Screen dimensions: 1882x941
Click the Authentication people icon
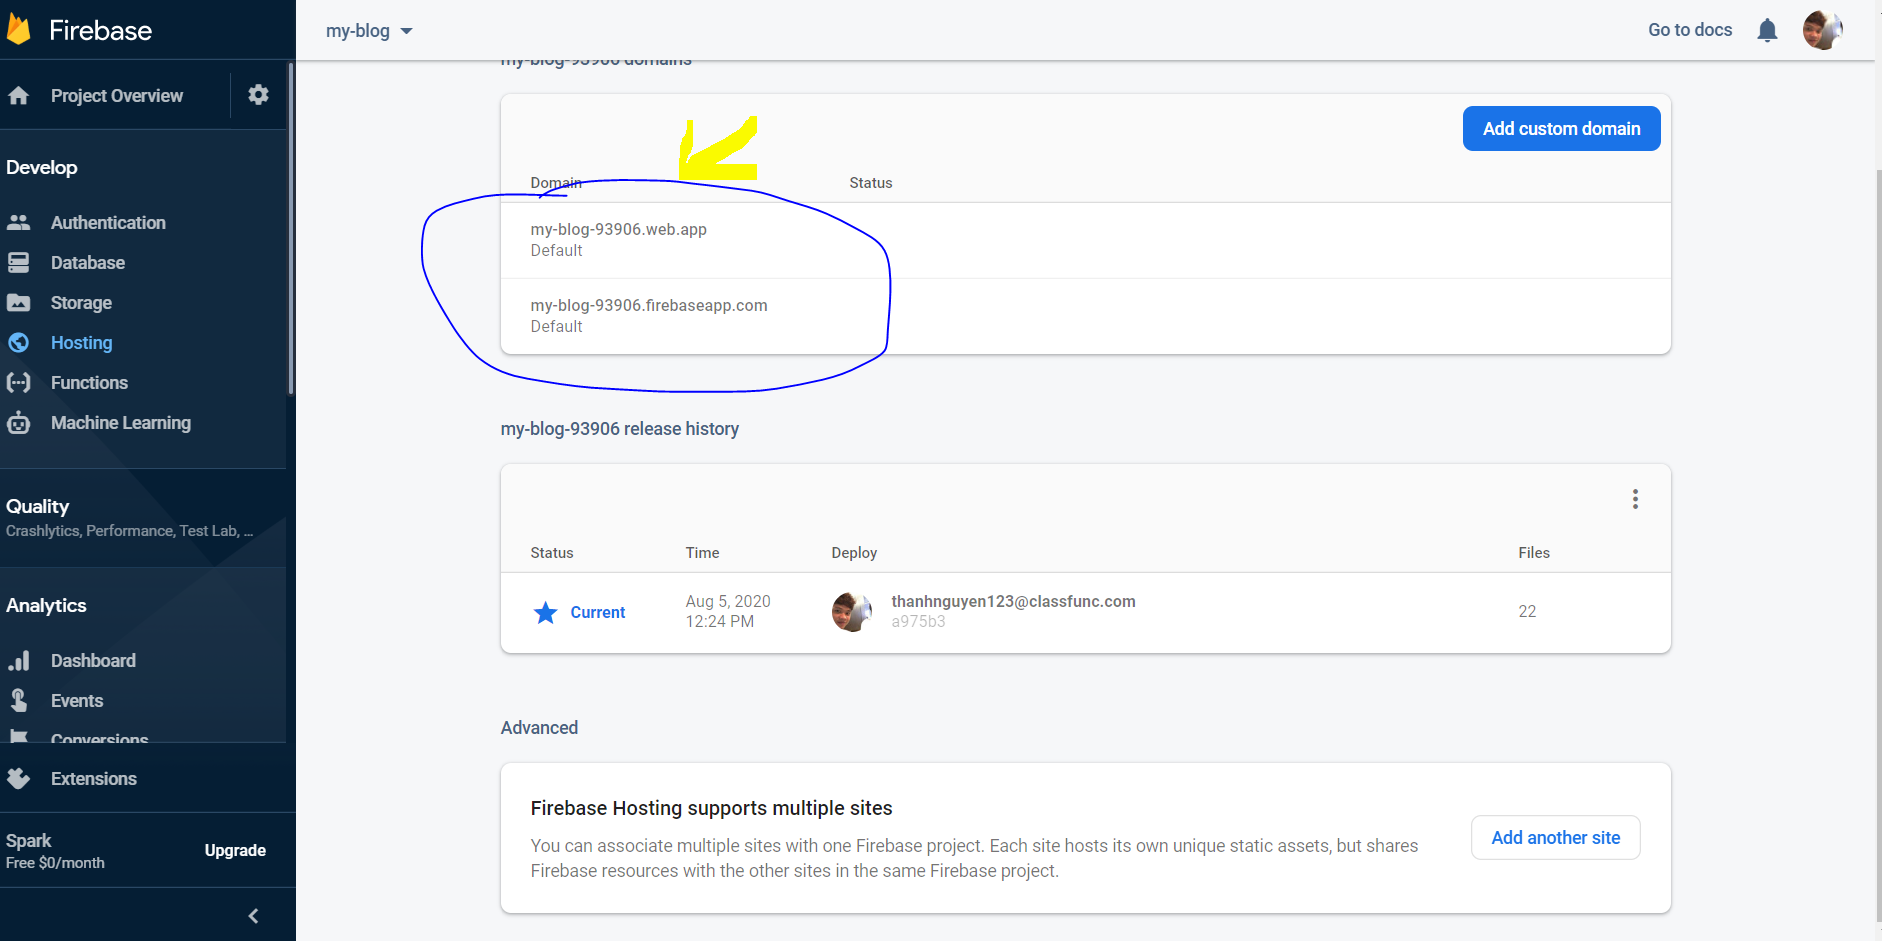tap(19, 223)
